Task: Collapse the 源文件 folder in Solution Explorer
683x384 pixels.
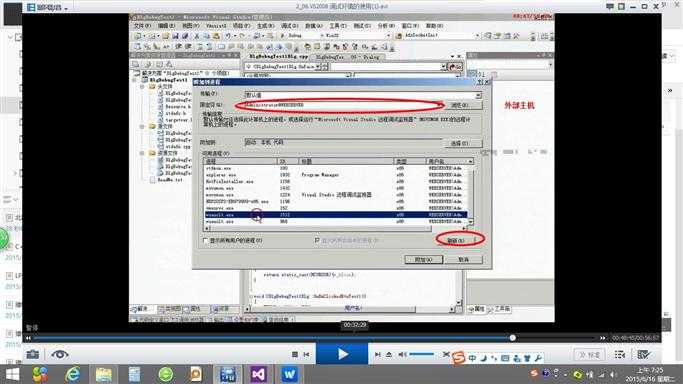Action: [142, 126]
